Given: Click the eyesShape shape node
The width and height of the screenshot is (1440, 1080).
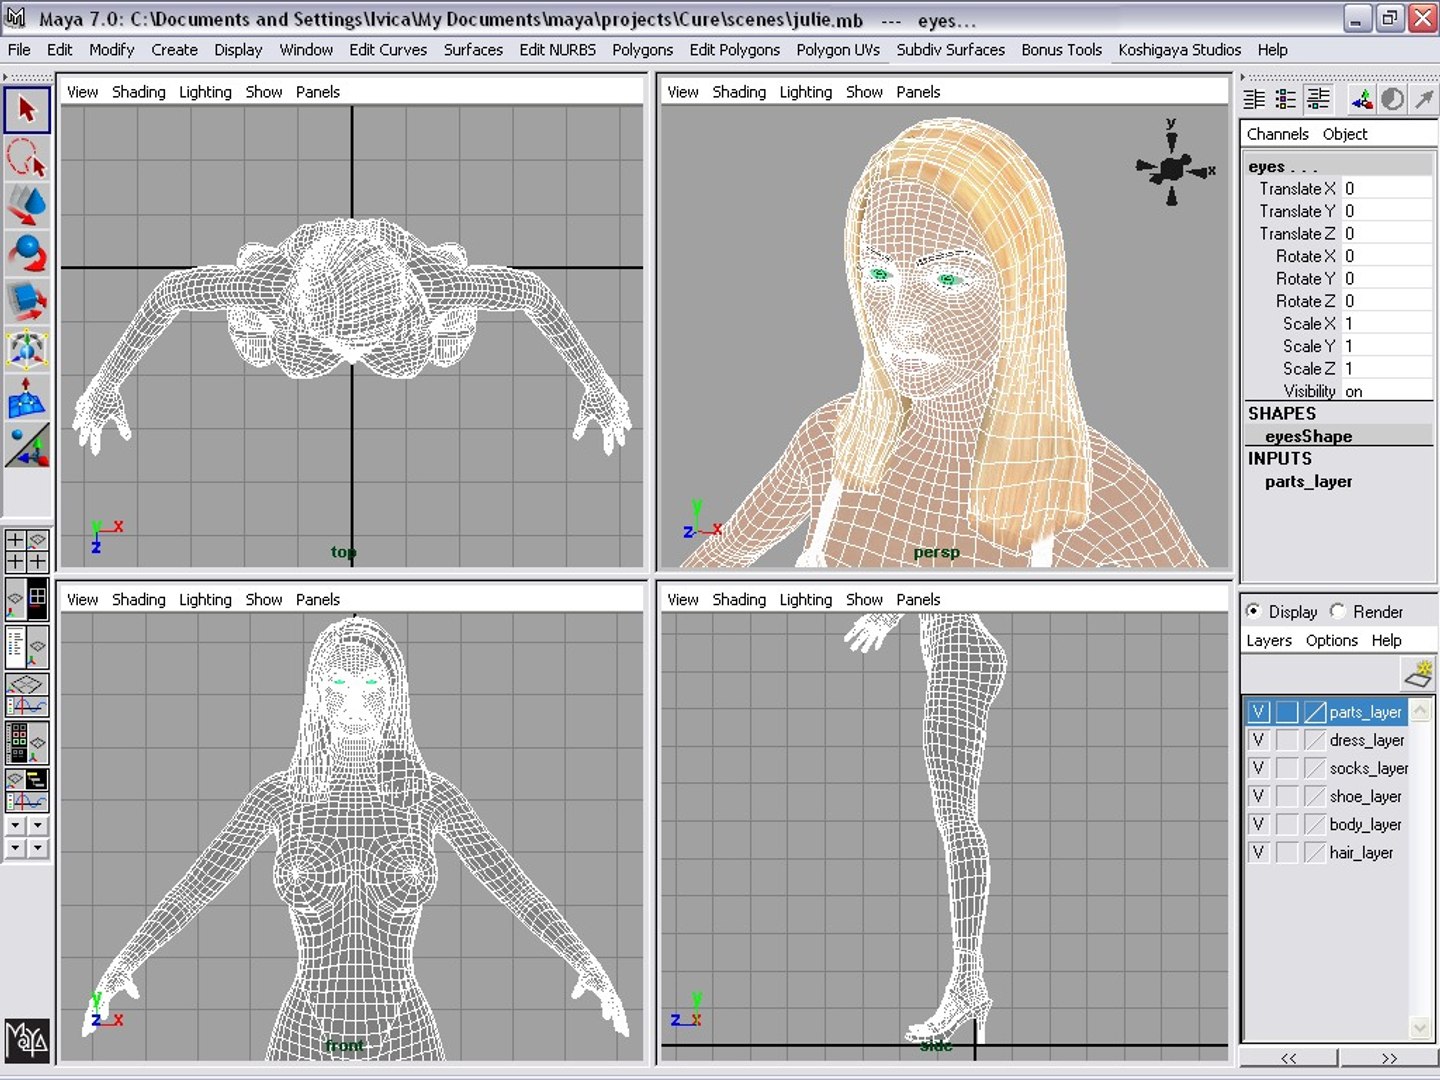Looking at the screenshot, I should 1308,436.
